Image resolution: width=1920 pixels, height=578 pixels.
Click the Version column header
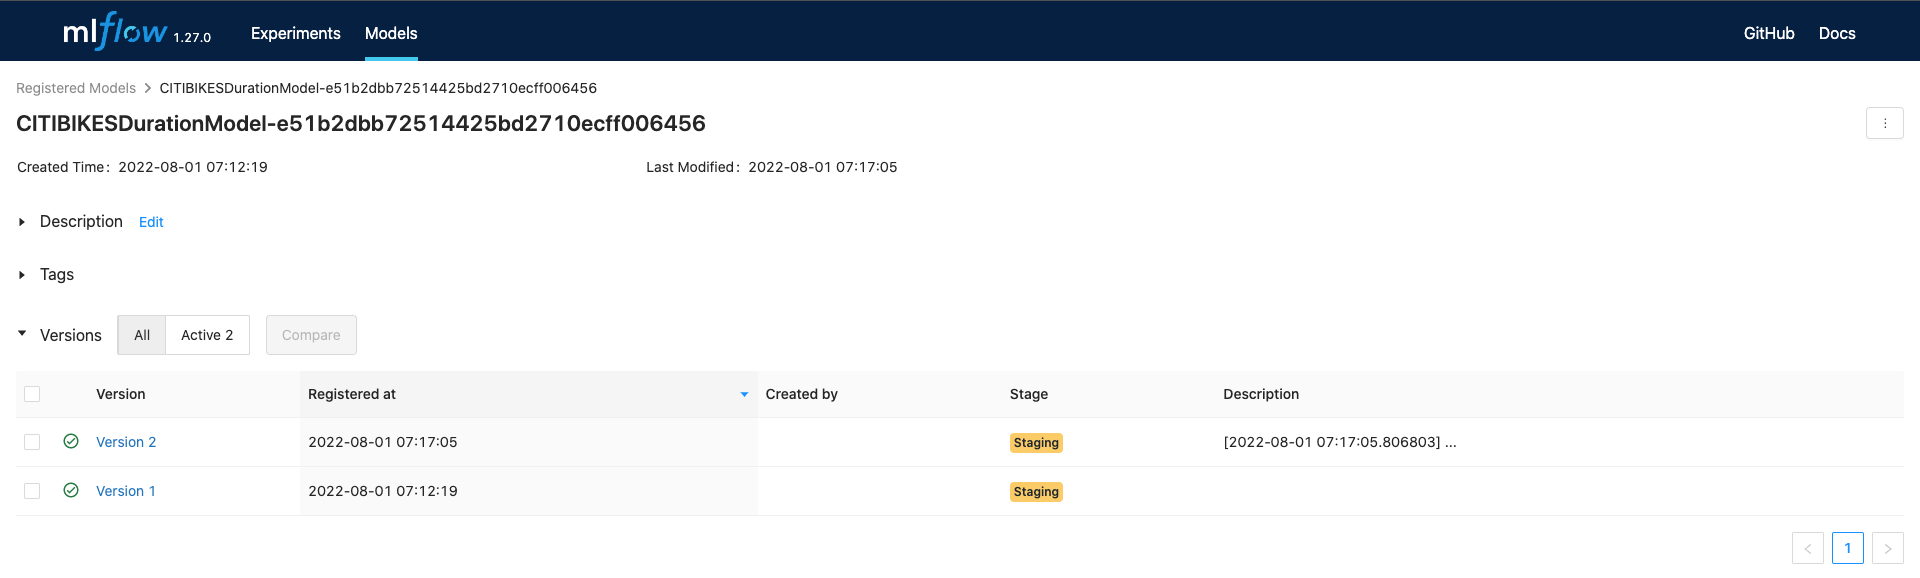121,394
